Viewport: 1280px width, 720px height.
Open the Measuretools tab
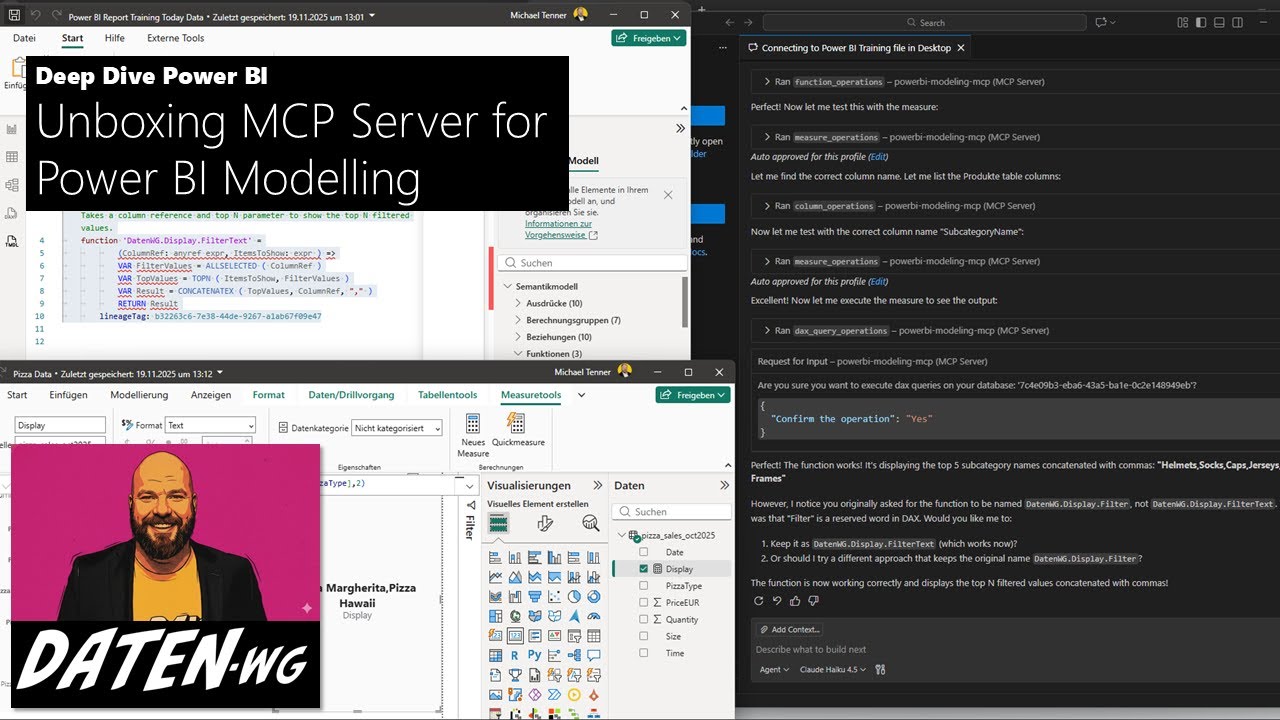(531, 395)
